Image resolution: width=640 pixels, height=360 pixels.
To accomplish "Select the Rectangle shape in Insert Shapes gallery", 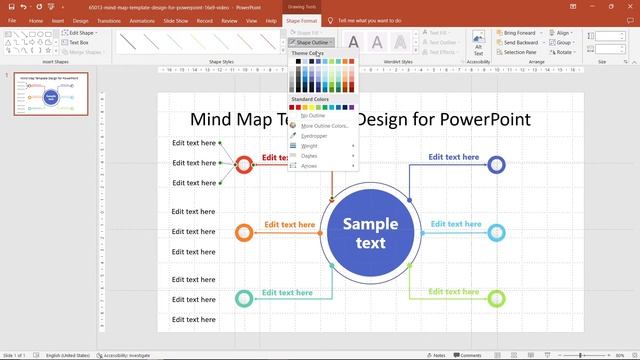I will pos(32,34).
